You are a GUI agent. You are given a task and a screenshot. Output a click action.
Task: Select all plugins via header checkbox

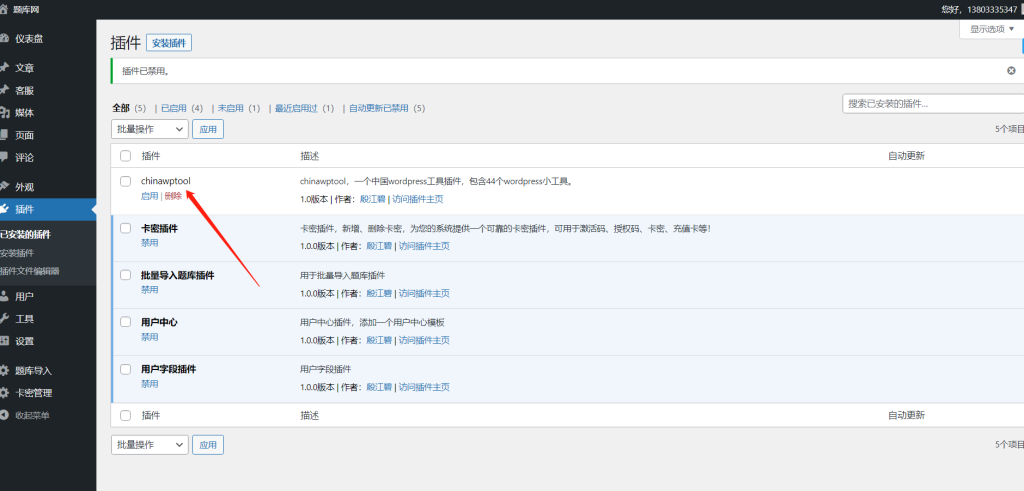point(125,156)
